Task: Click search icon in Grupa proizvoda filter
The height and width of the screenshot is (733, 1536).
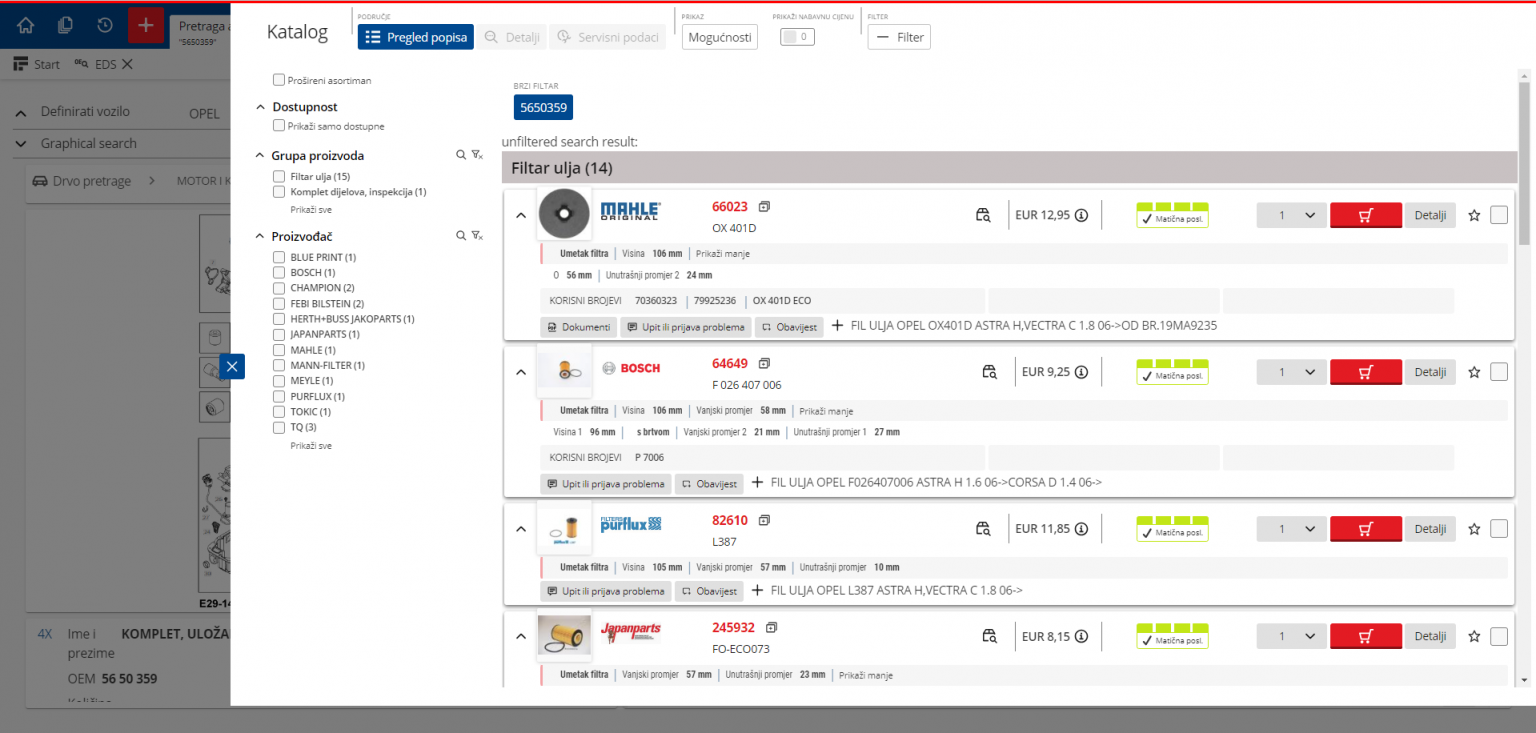Action: pyautogui.click(x=461, y=155)
